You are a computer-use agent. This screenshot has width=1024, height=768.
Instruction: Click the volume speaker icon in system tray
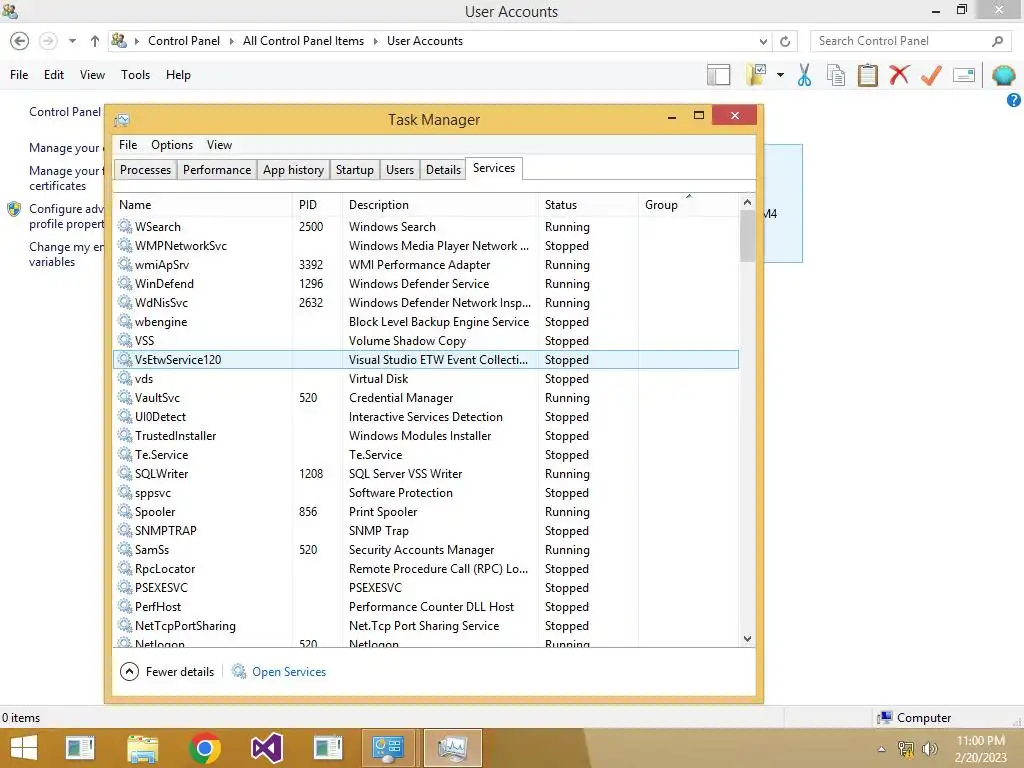pyautogui.click(x=929, y=748)
